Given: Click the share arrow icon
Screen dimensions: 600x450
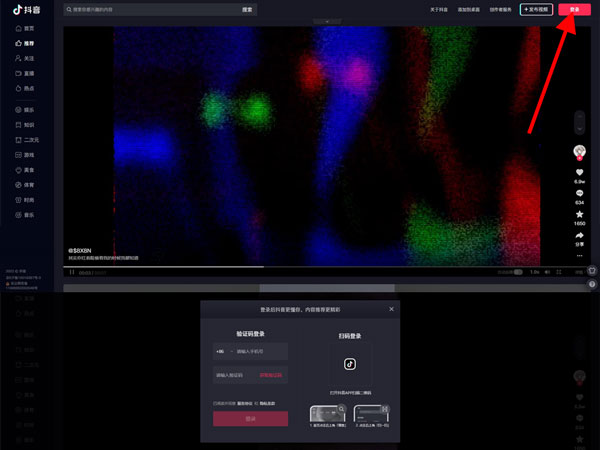Looking at the screenshot, I should click(x=579, y=236).
